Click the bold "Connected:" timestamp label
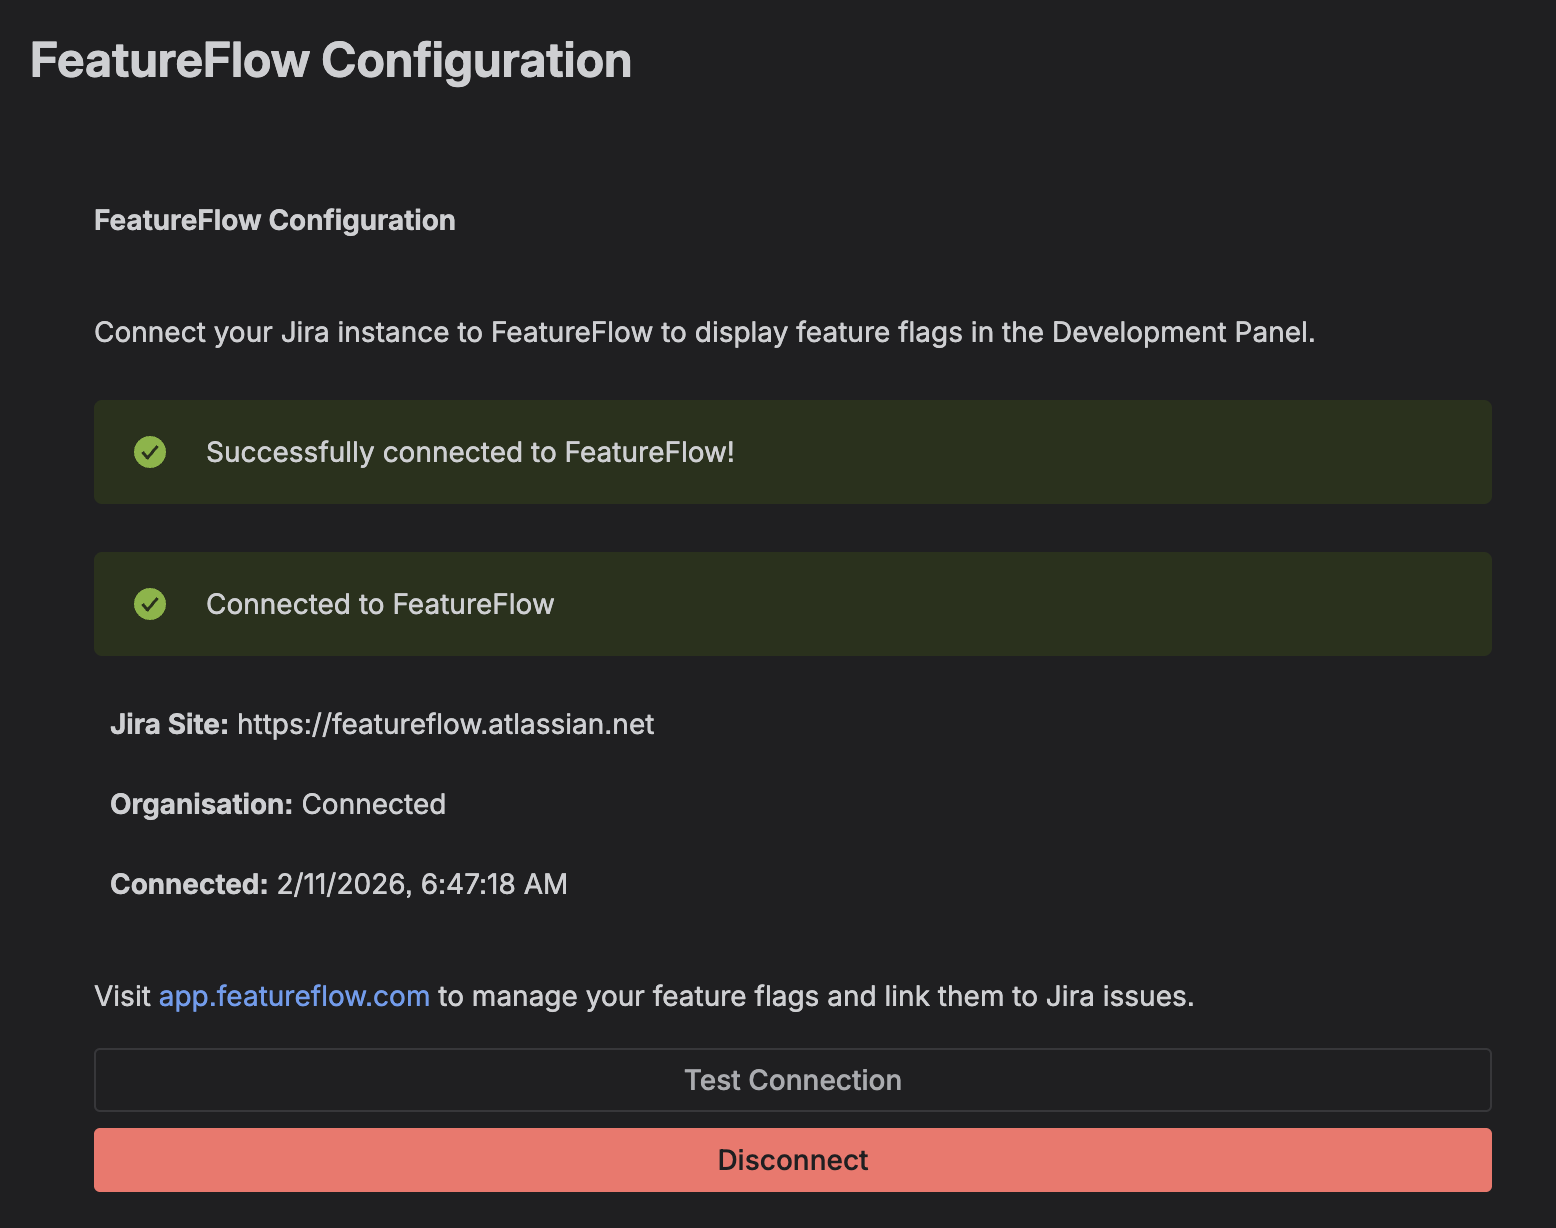 click(189, 884)
